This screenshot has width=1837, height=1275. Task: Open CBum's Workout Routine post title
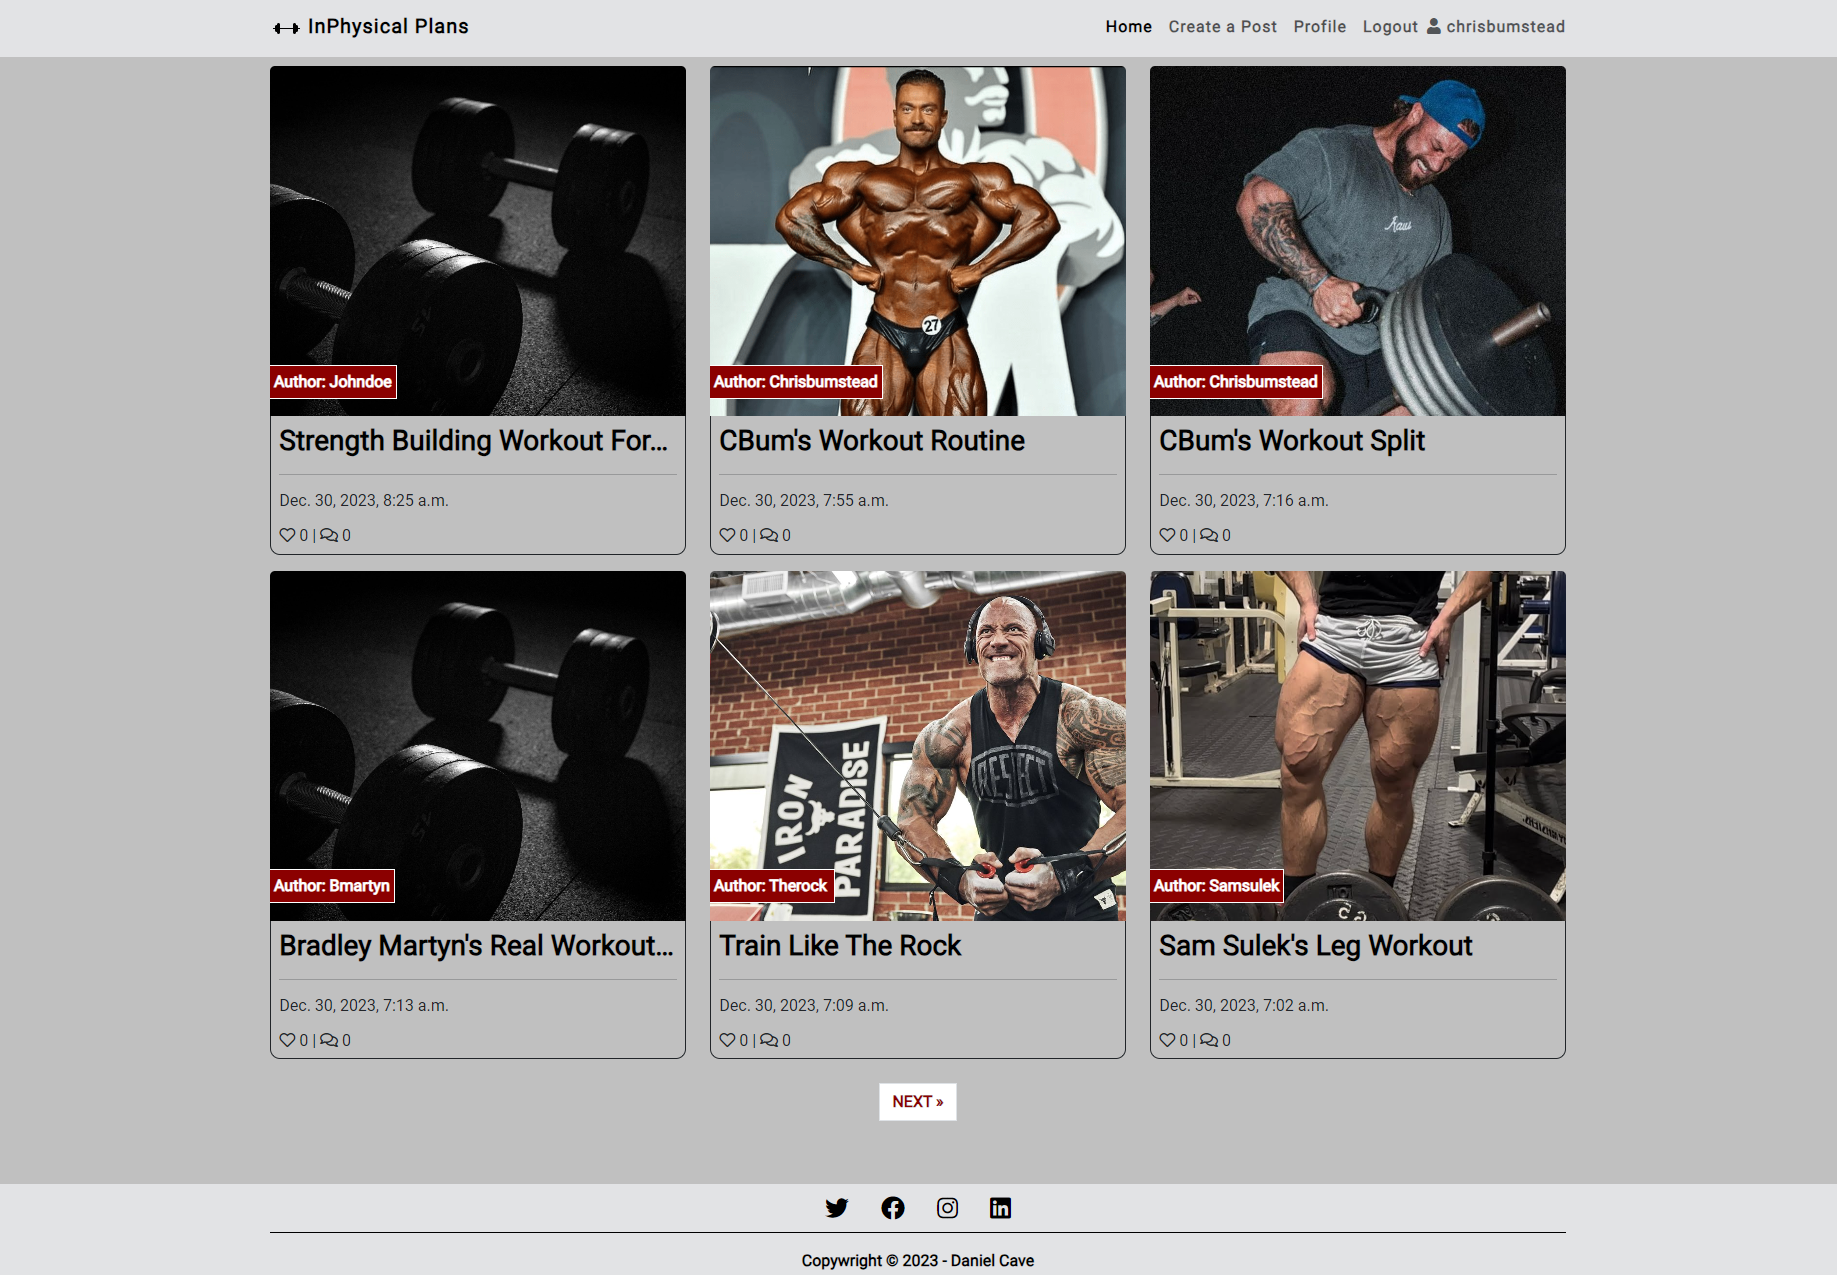pyautogui.click(x=872, y=441)
